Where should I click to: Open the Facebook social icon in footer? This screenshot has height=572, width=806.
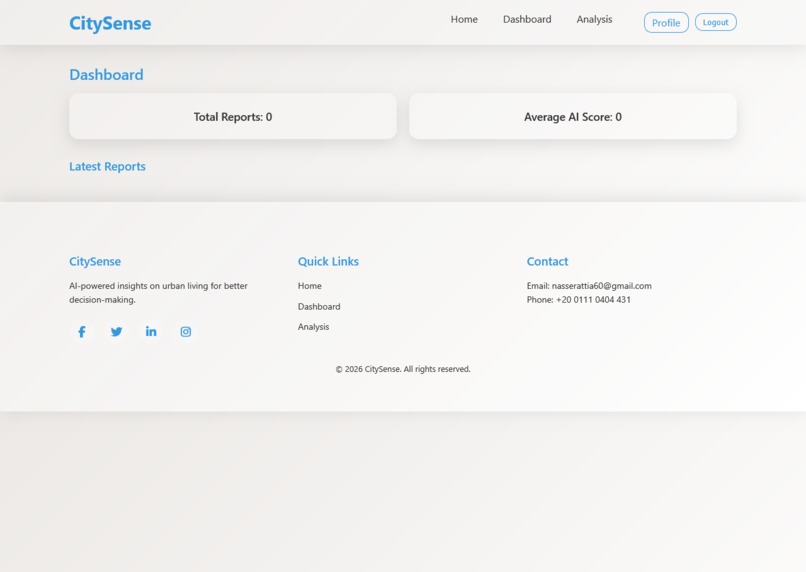pos(82,331)
